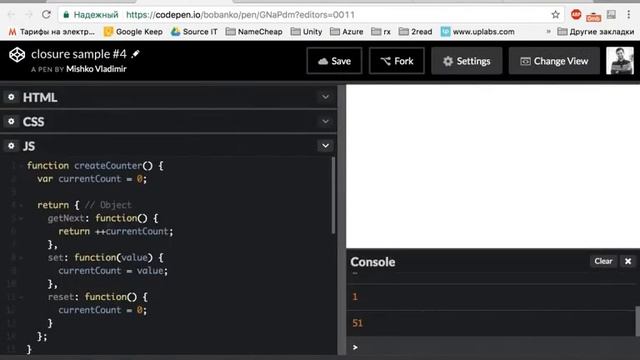This screenshot has width=640, height=360.
Task: Open Azure bookmarks folder
Action: coord(347,31)
